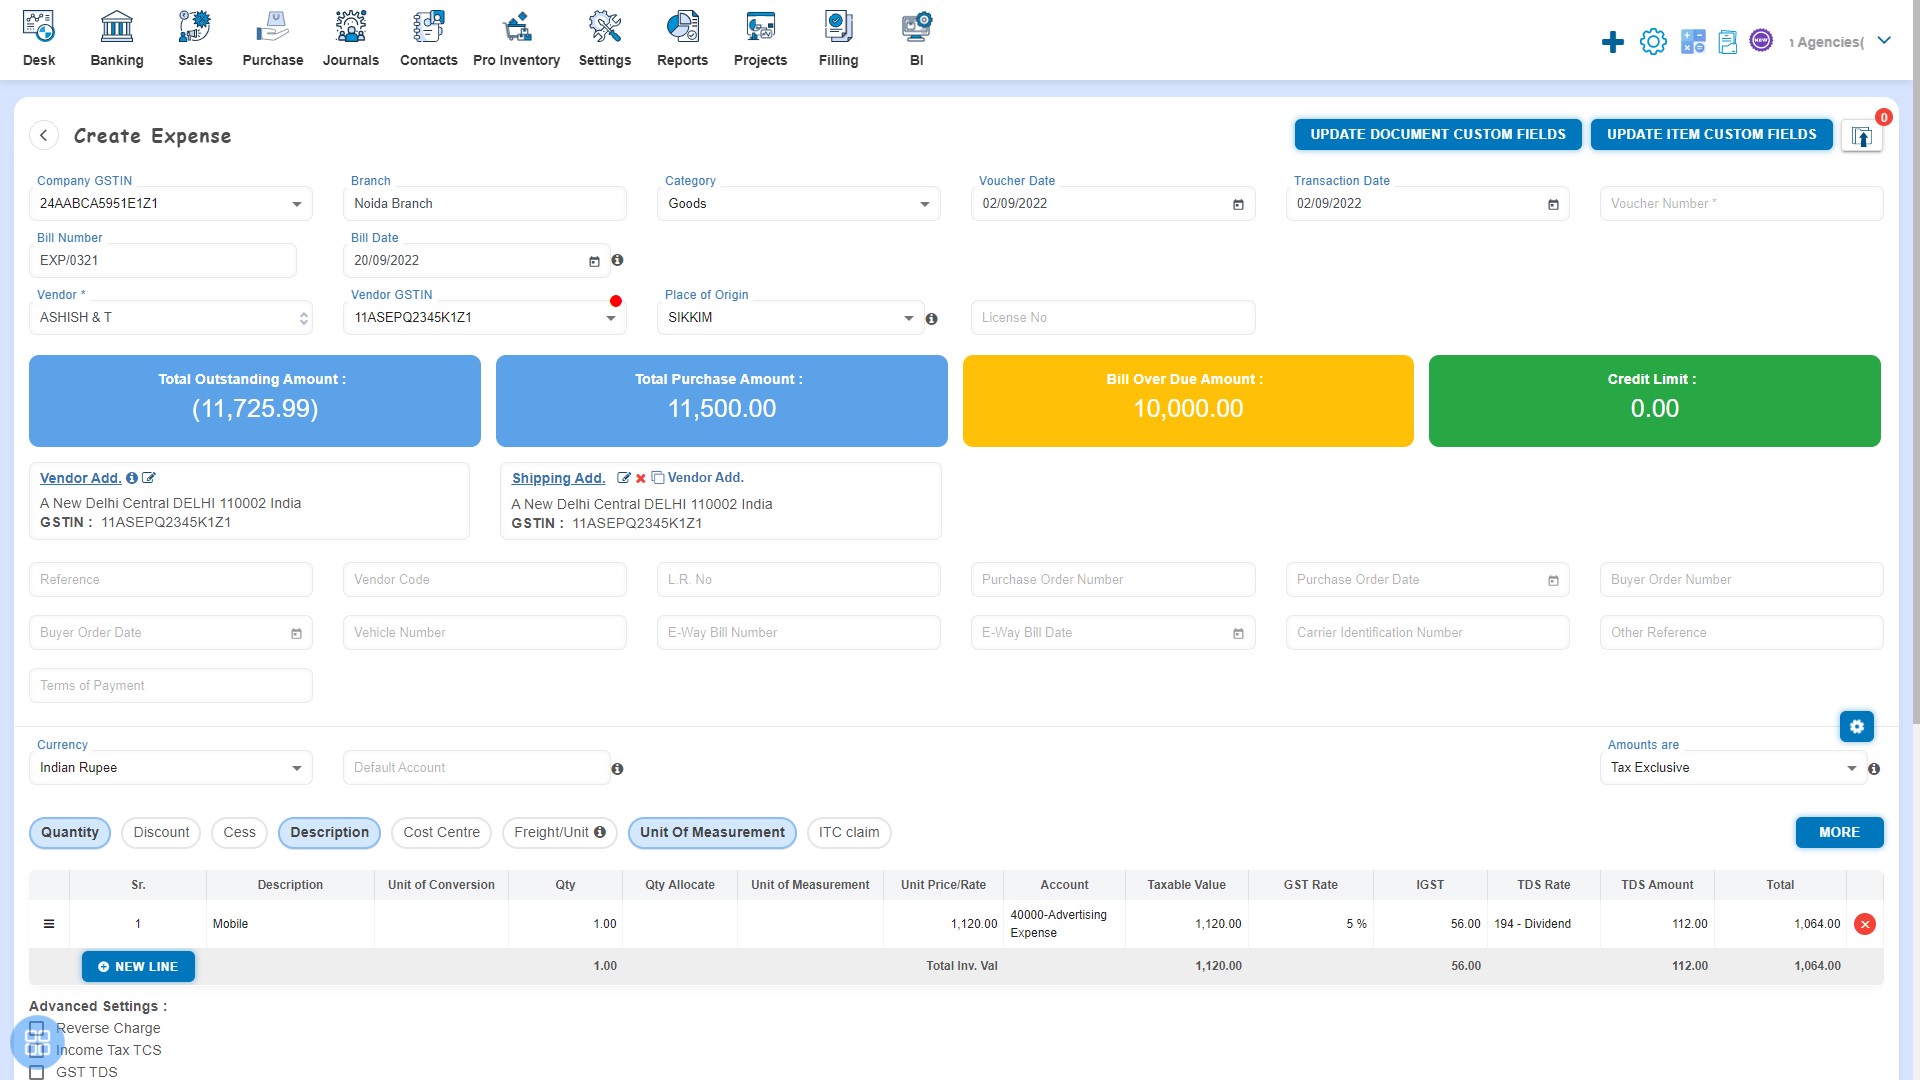Expand the agency account menu chevron
The image size is (1920, 1080).
pos(1884,41)
